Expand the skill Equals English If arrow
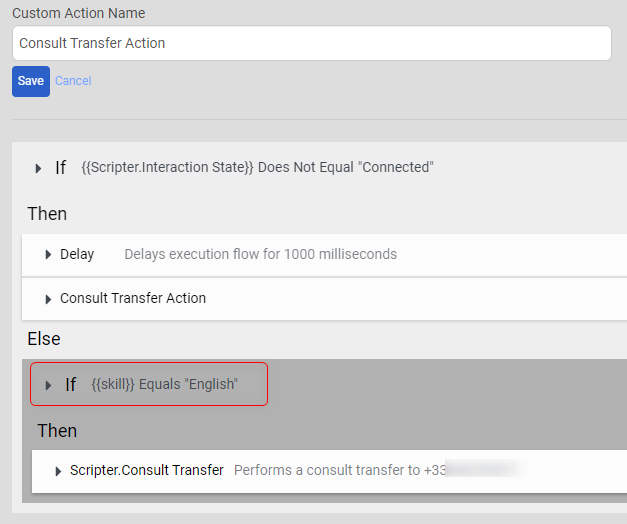This screenshot has height=524, width=627. pos(48,385)
